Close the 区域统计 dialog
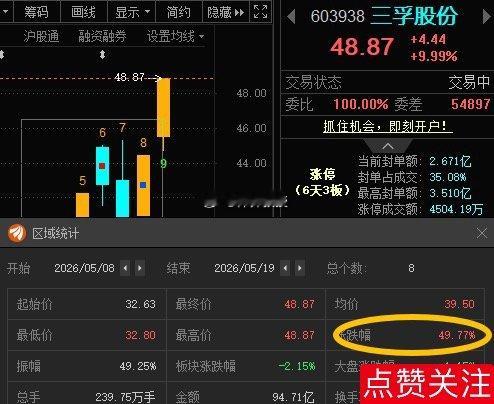 [482, 233]
